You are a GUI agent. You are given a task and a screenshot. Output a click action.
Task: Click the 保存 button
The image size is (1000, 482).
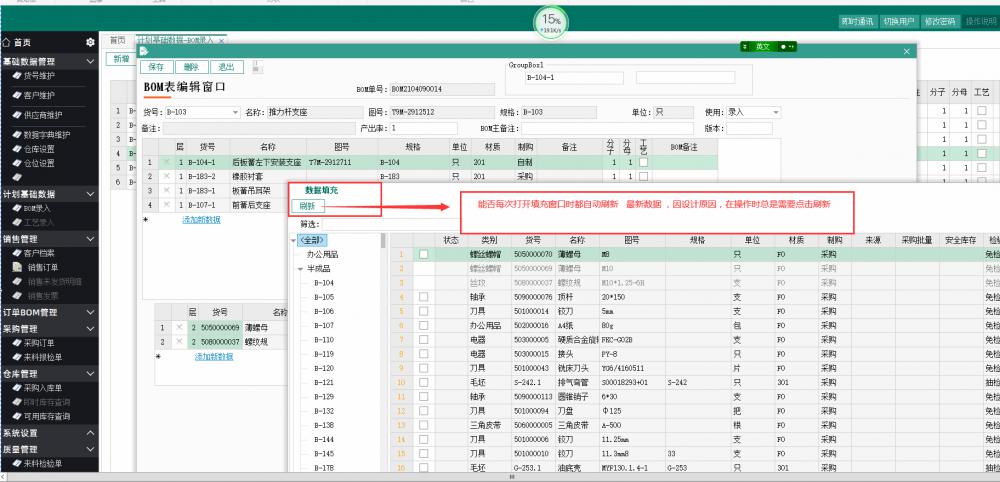157,67
